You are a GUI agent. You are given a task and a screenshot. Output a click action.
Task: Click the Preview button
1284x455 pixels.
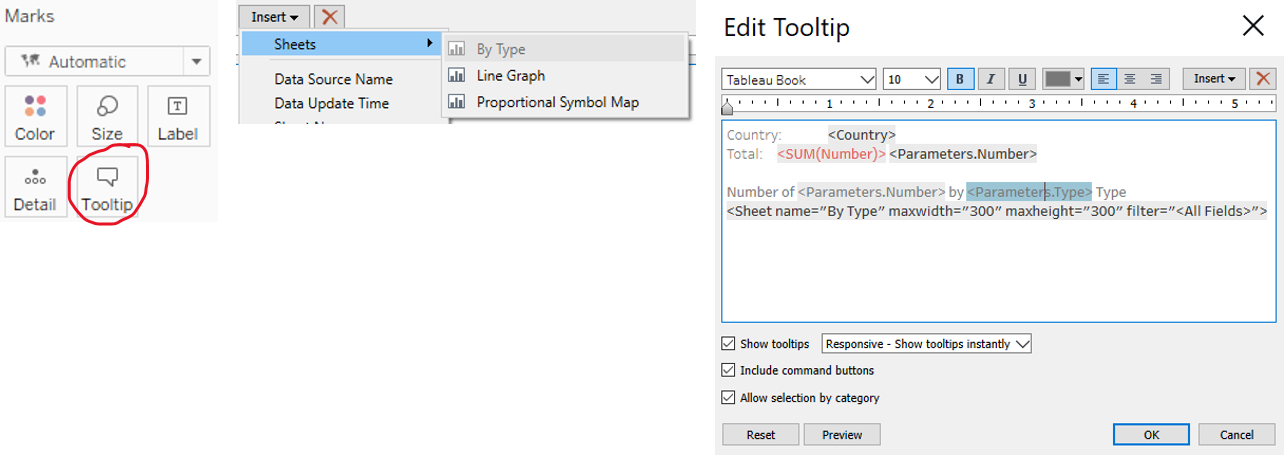[842, 435]
